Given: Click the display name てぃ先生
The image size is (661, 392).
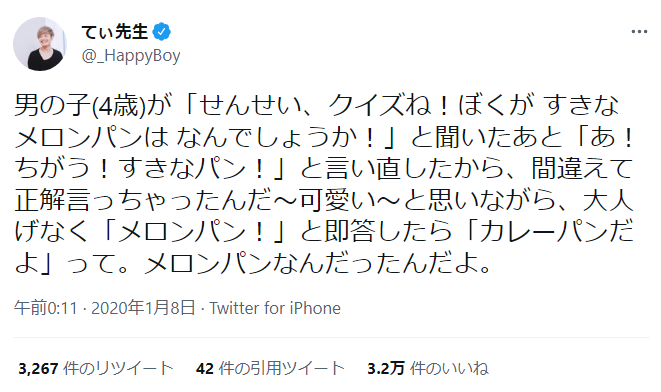Looking at the screenshot, I should [115, 32].
